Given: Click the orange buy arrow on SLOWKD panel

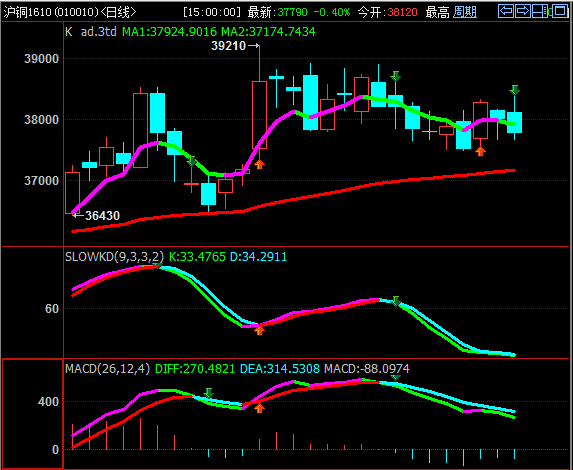Looking at the screenshot, I should pyautogui.click(x=259, y=331).
